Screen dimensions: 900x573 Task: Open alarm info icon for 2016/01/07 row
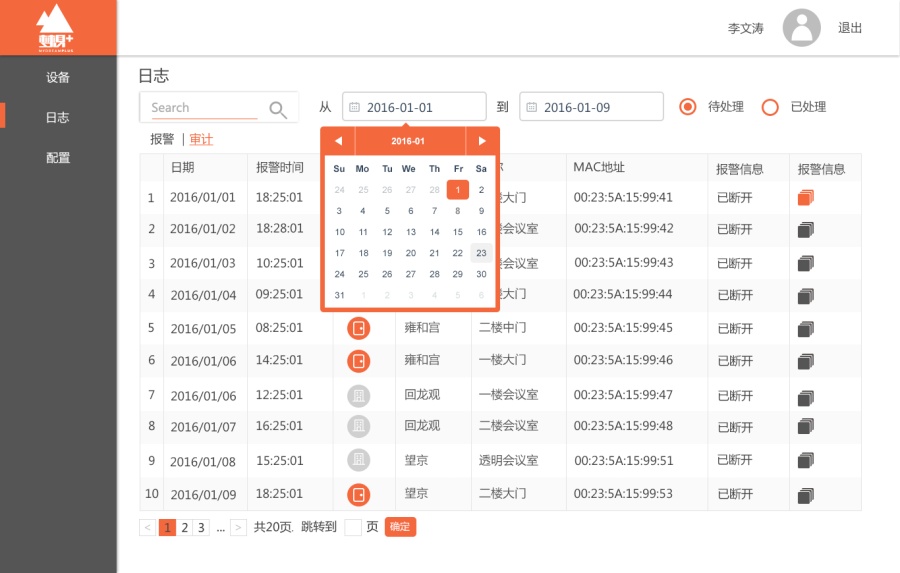806,426
